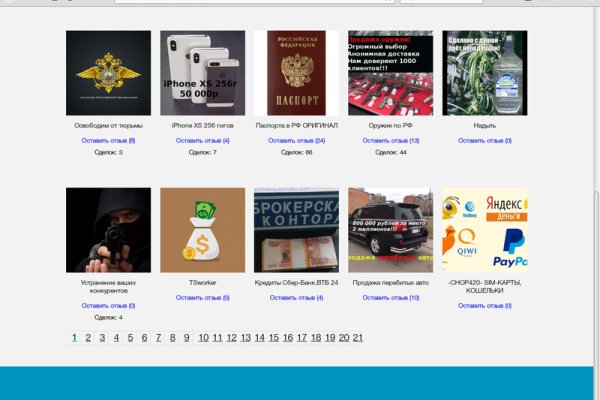Go to page 14 in pagination
Viewport: 600px width, 400px height.
[260, 338]
